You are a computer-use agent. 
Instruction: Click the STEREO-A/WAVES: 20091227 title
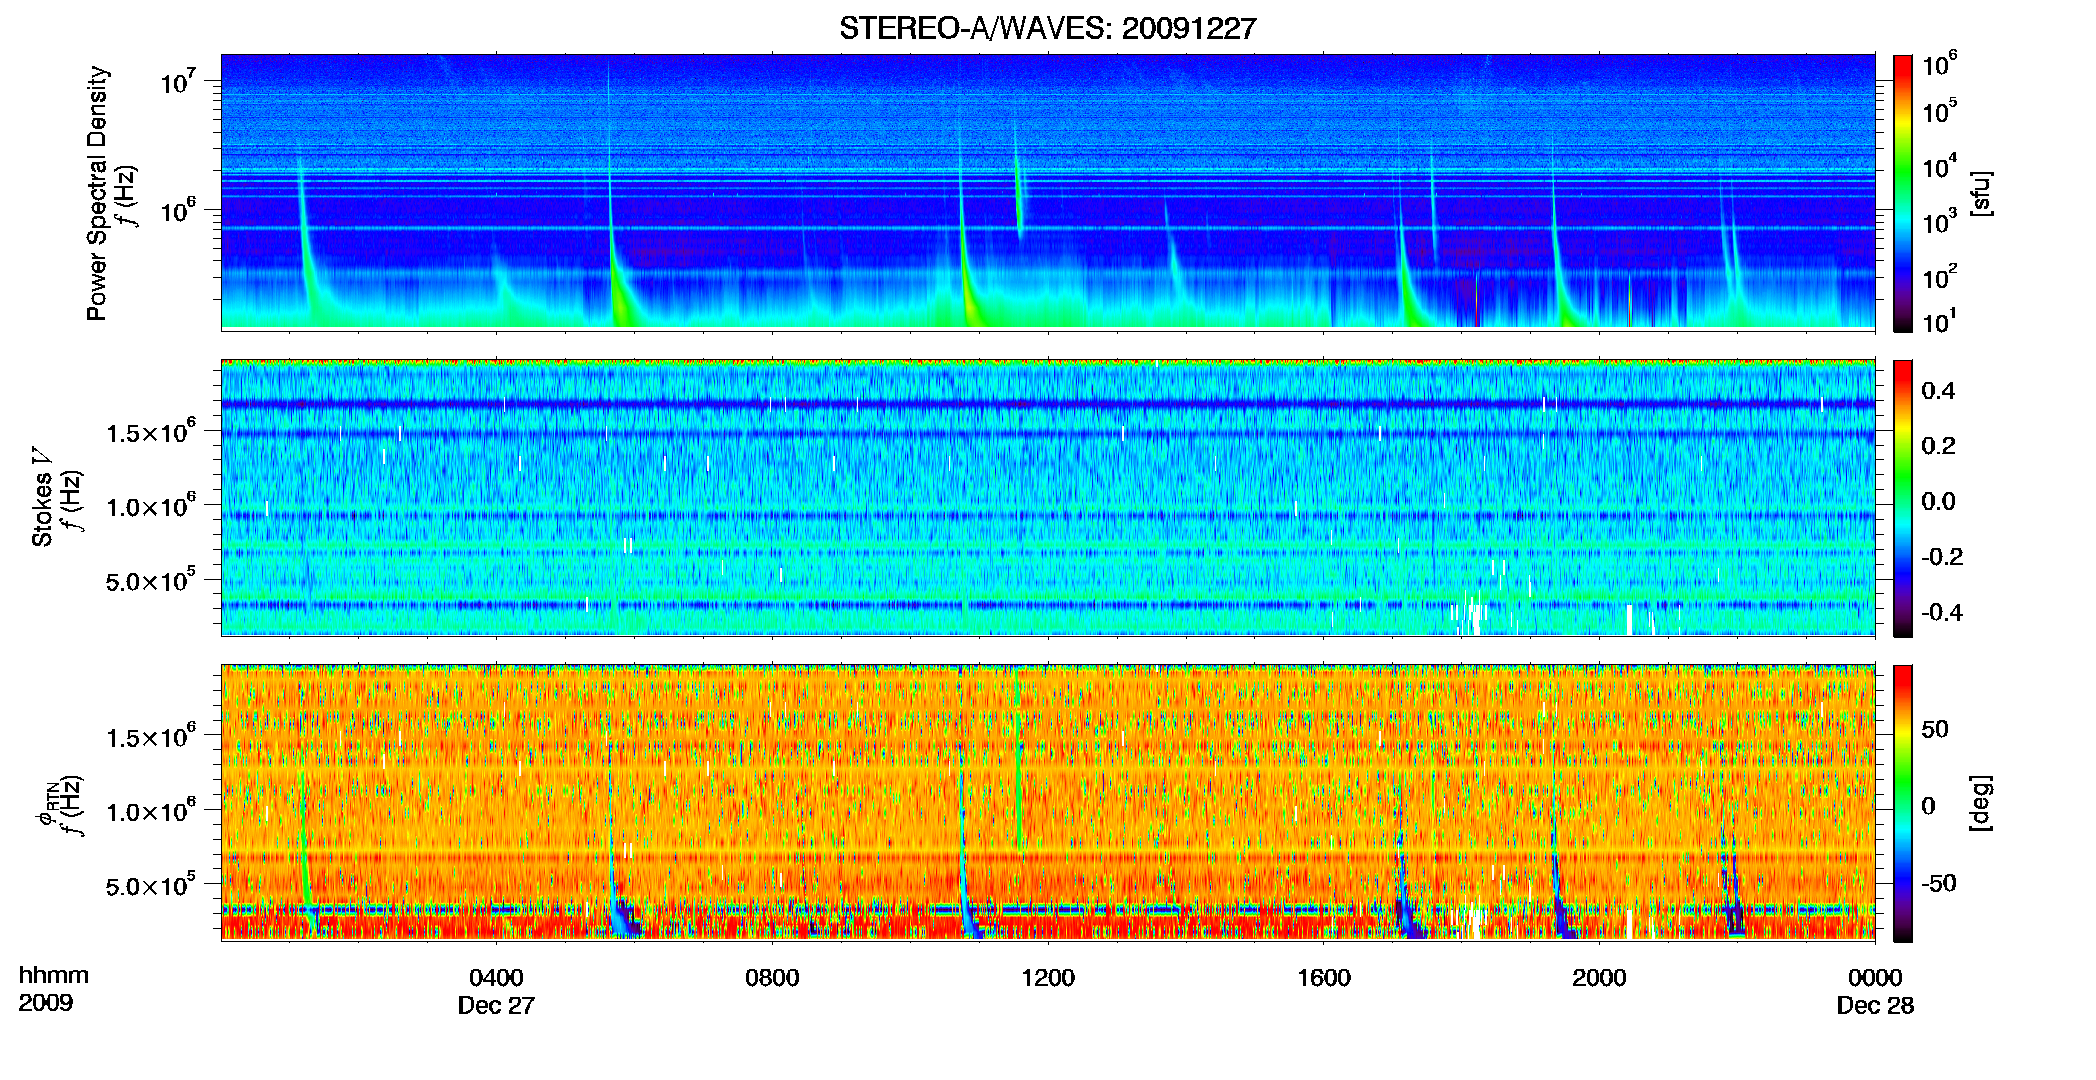[x=1047, y=29]
